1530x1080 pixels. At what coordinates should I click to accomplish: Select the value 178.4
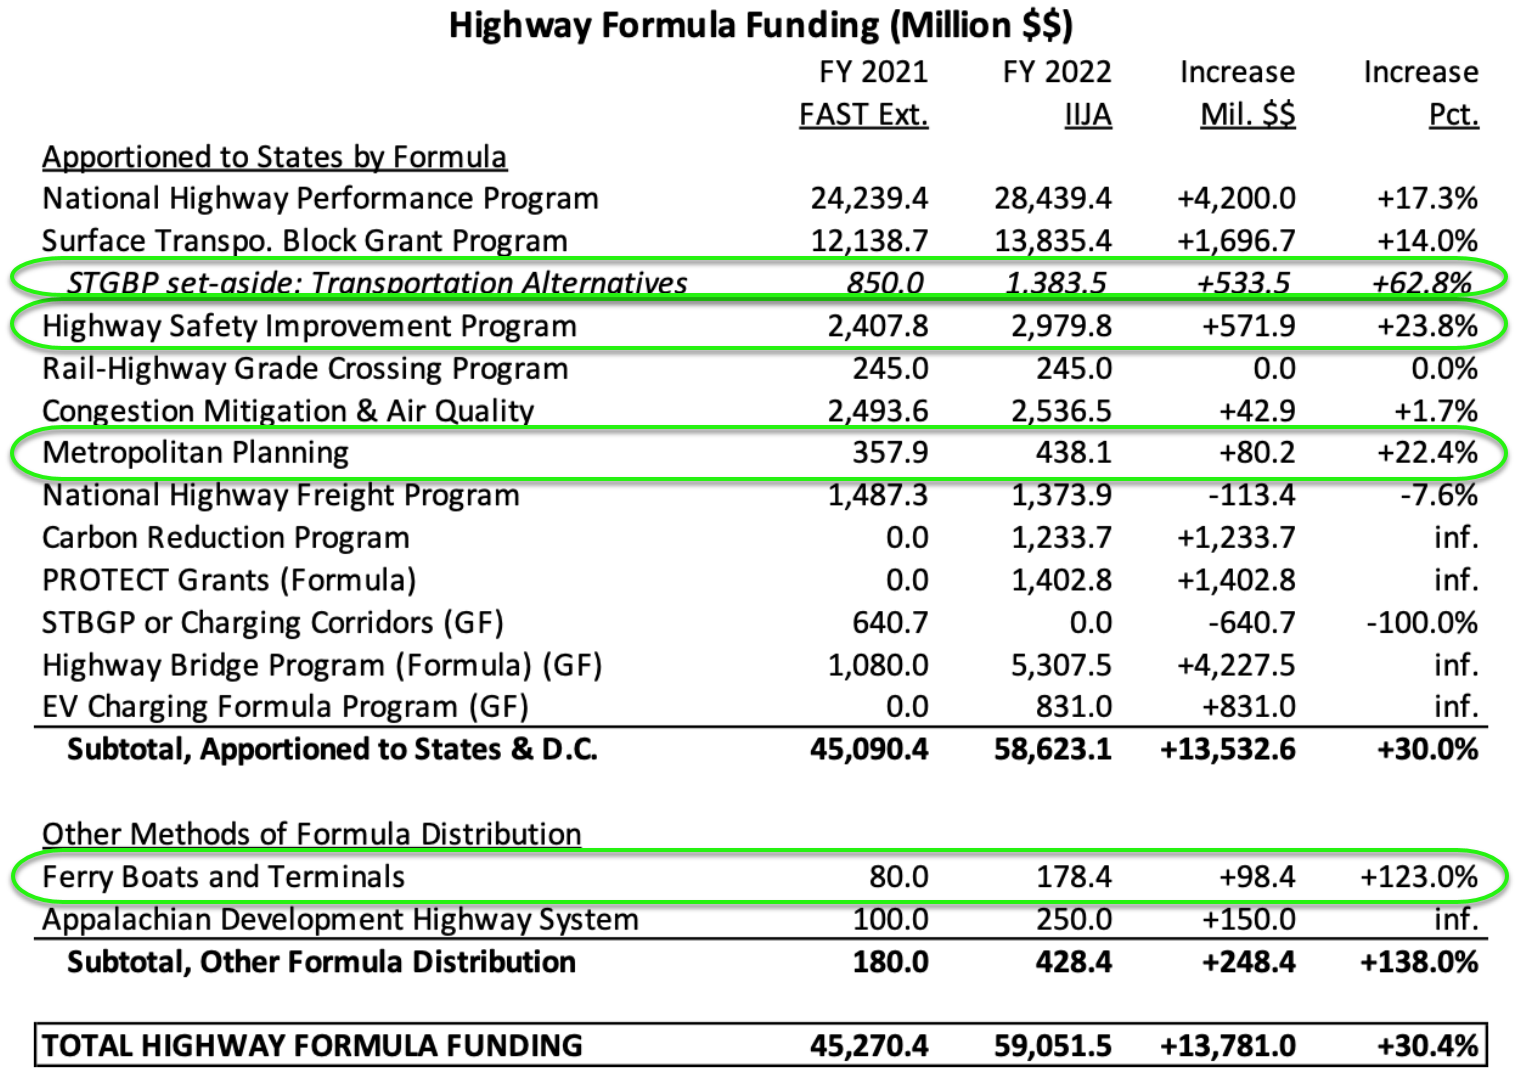[1073, 877]
